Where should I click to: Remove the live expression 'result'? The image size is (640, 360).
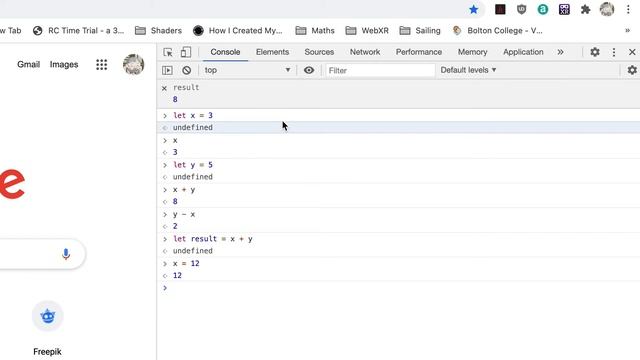(x=164, y=88)
